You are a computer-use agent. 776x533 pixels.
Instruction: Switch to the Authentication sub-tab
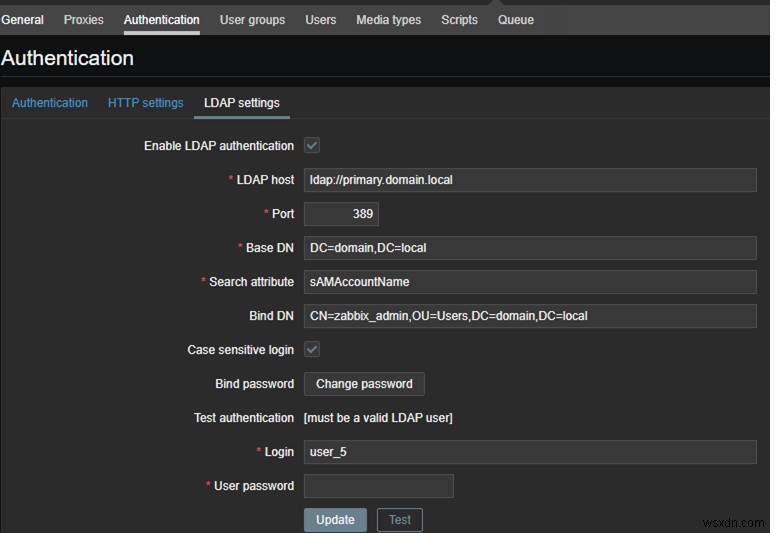coord(50,103)
